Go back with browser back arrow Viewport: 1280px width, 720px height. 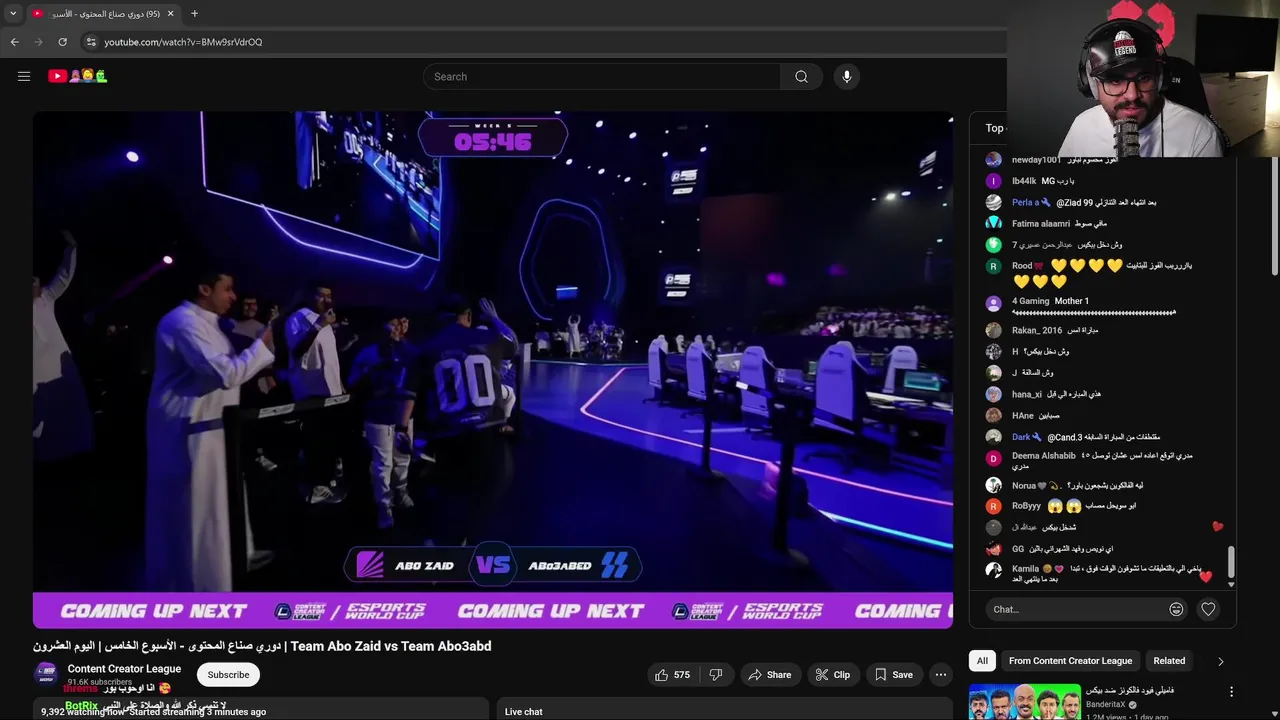tap(15, 42)
